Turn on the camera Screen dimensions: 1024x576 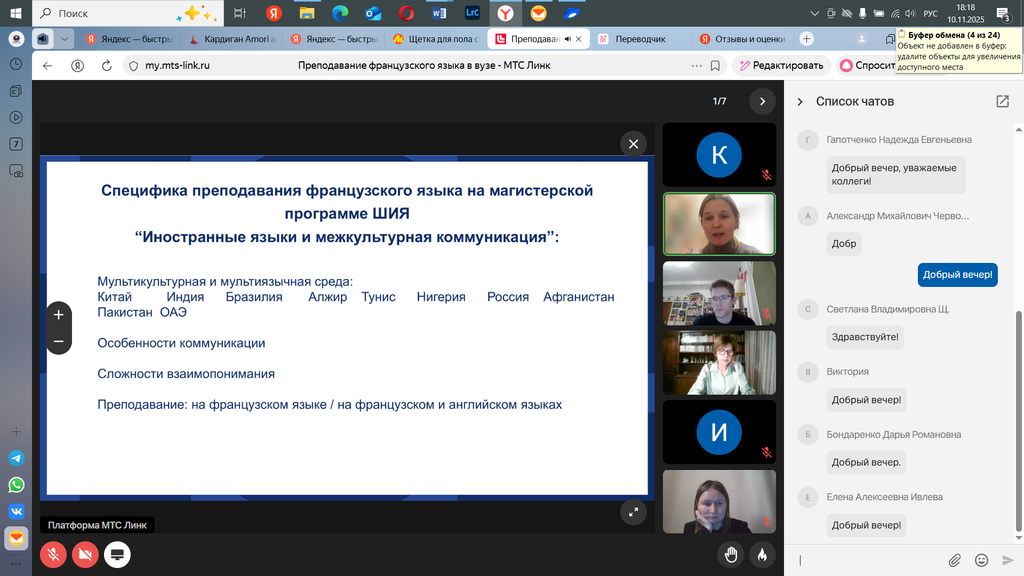click(85, 553)
